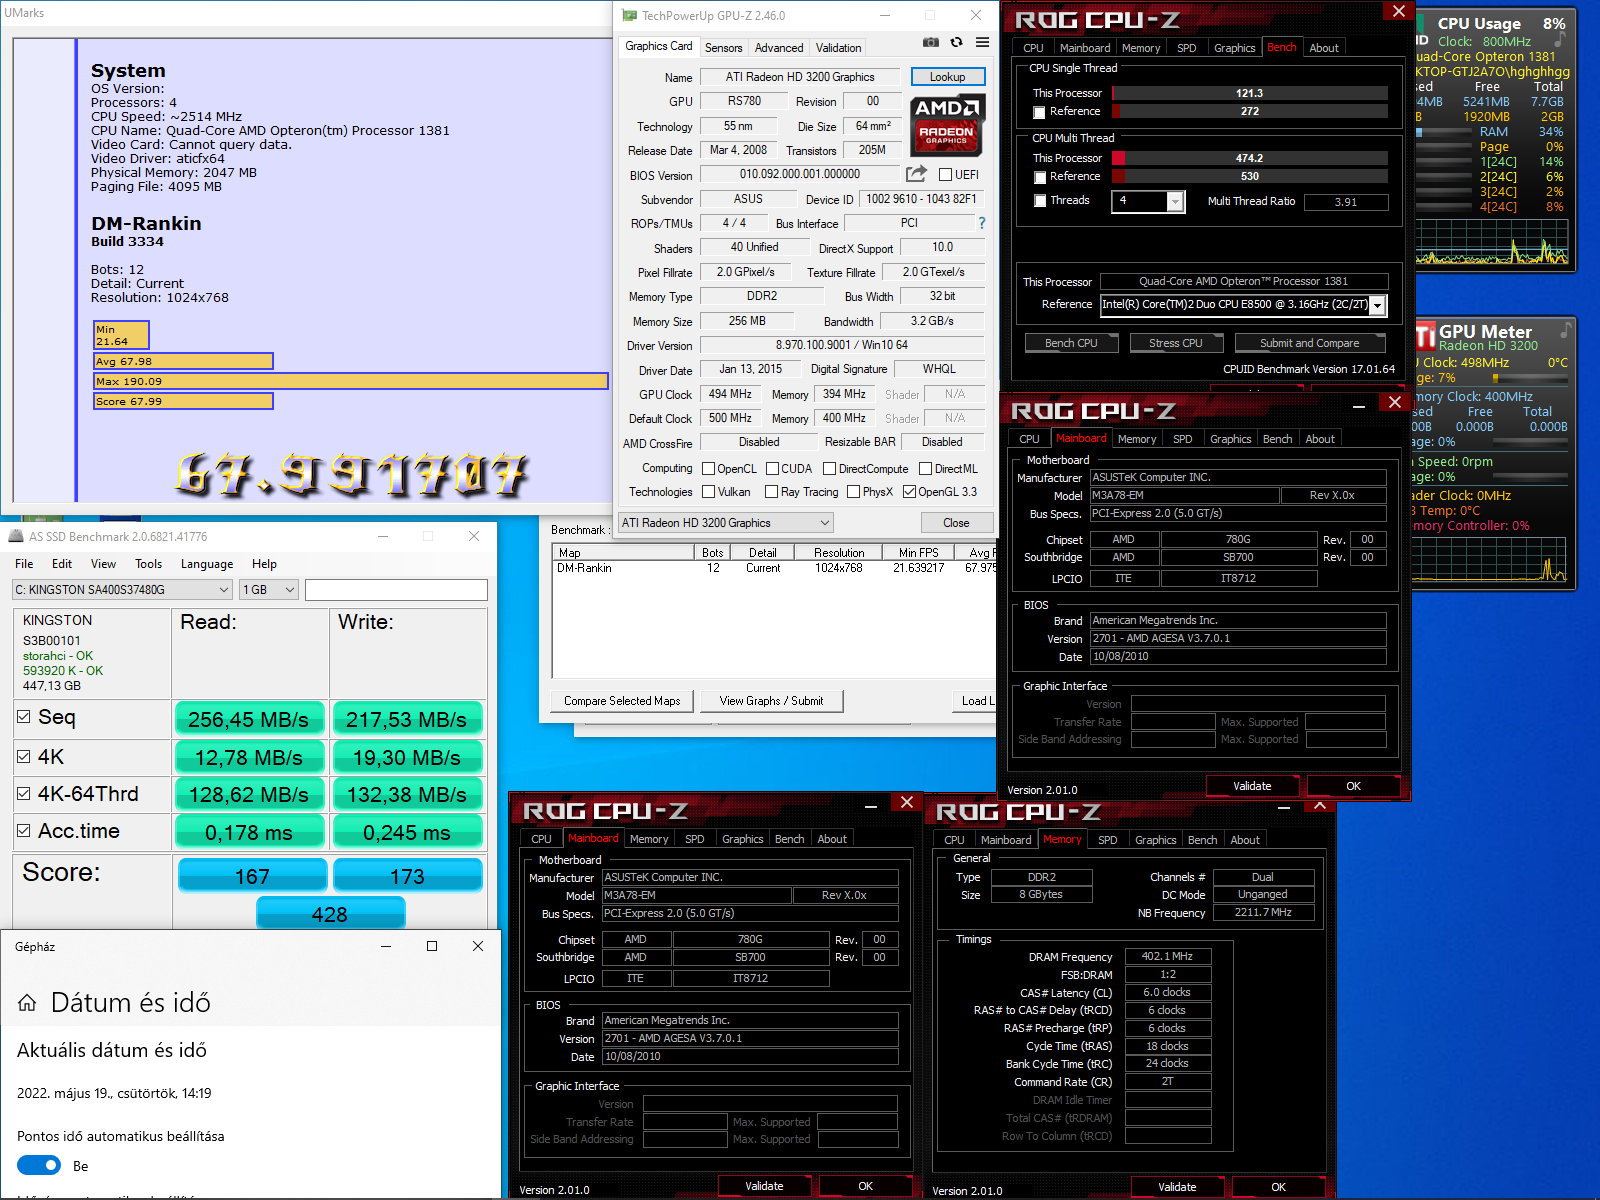Toggle the Vulkan checkbox
This screenshot has width=1600, height=1200.
(708, 492)
